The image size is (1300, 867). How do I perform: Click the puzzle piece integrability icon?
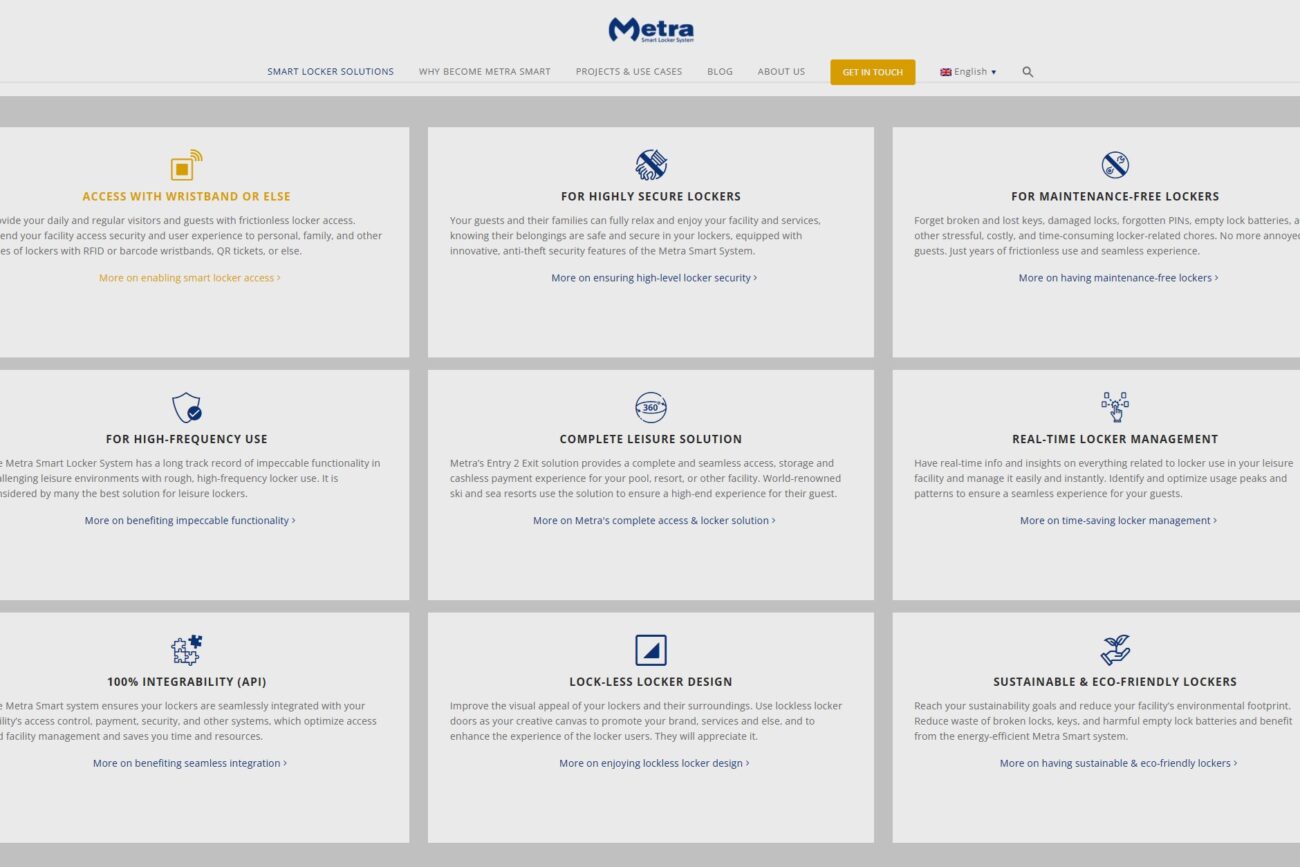click(186, 650)
